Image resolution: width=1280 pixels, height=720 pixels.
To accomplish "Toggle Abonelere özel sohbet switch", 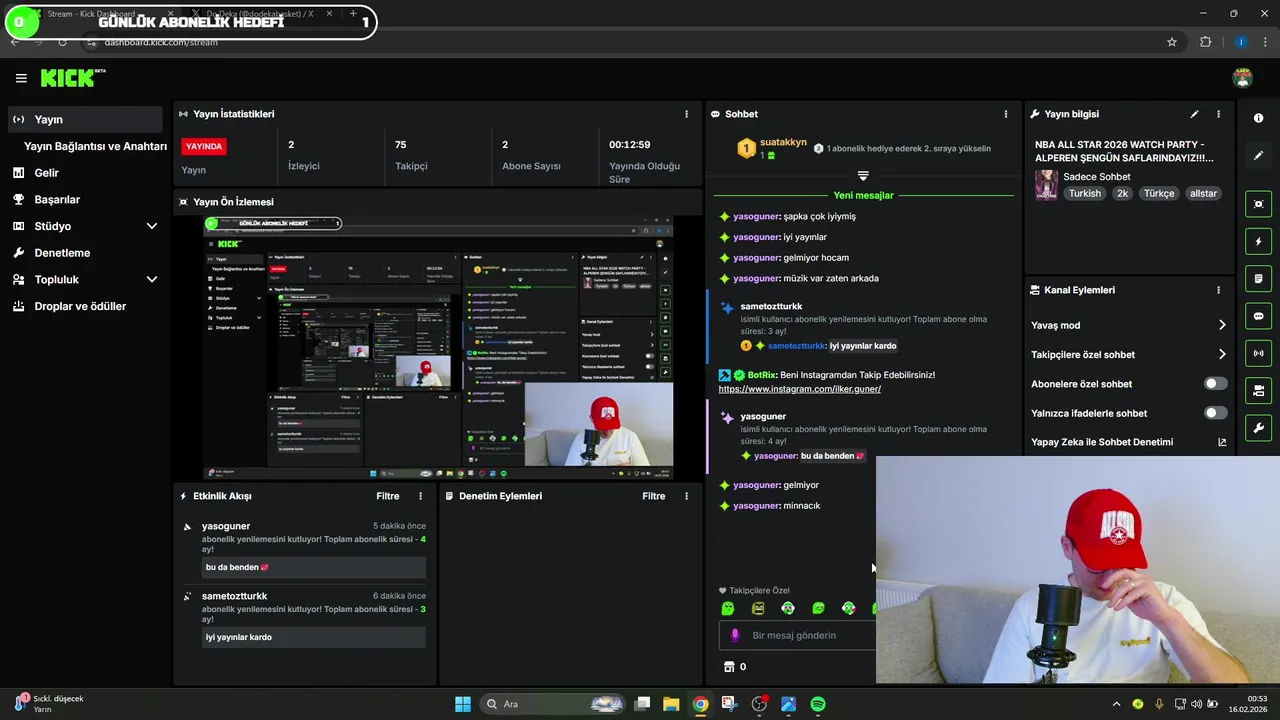I will pos(1215,384).
